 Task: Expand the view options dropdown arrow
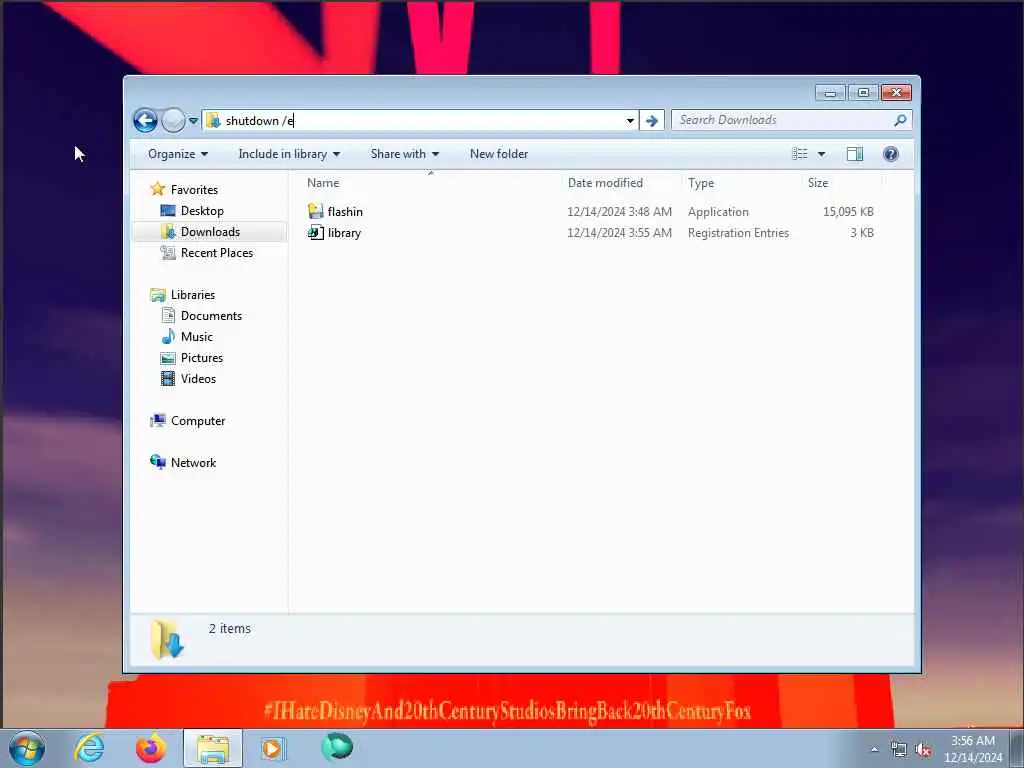tap(822, 154)
